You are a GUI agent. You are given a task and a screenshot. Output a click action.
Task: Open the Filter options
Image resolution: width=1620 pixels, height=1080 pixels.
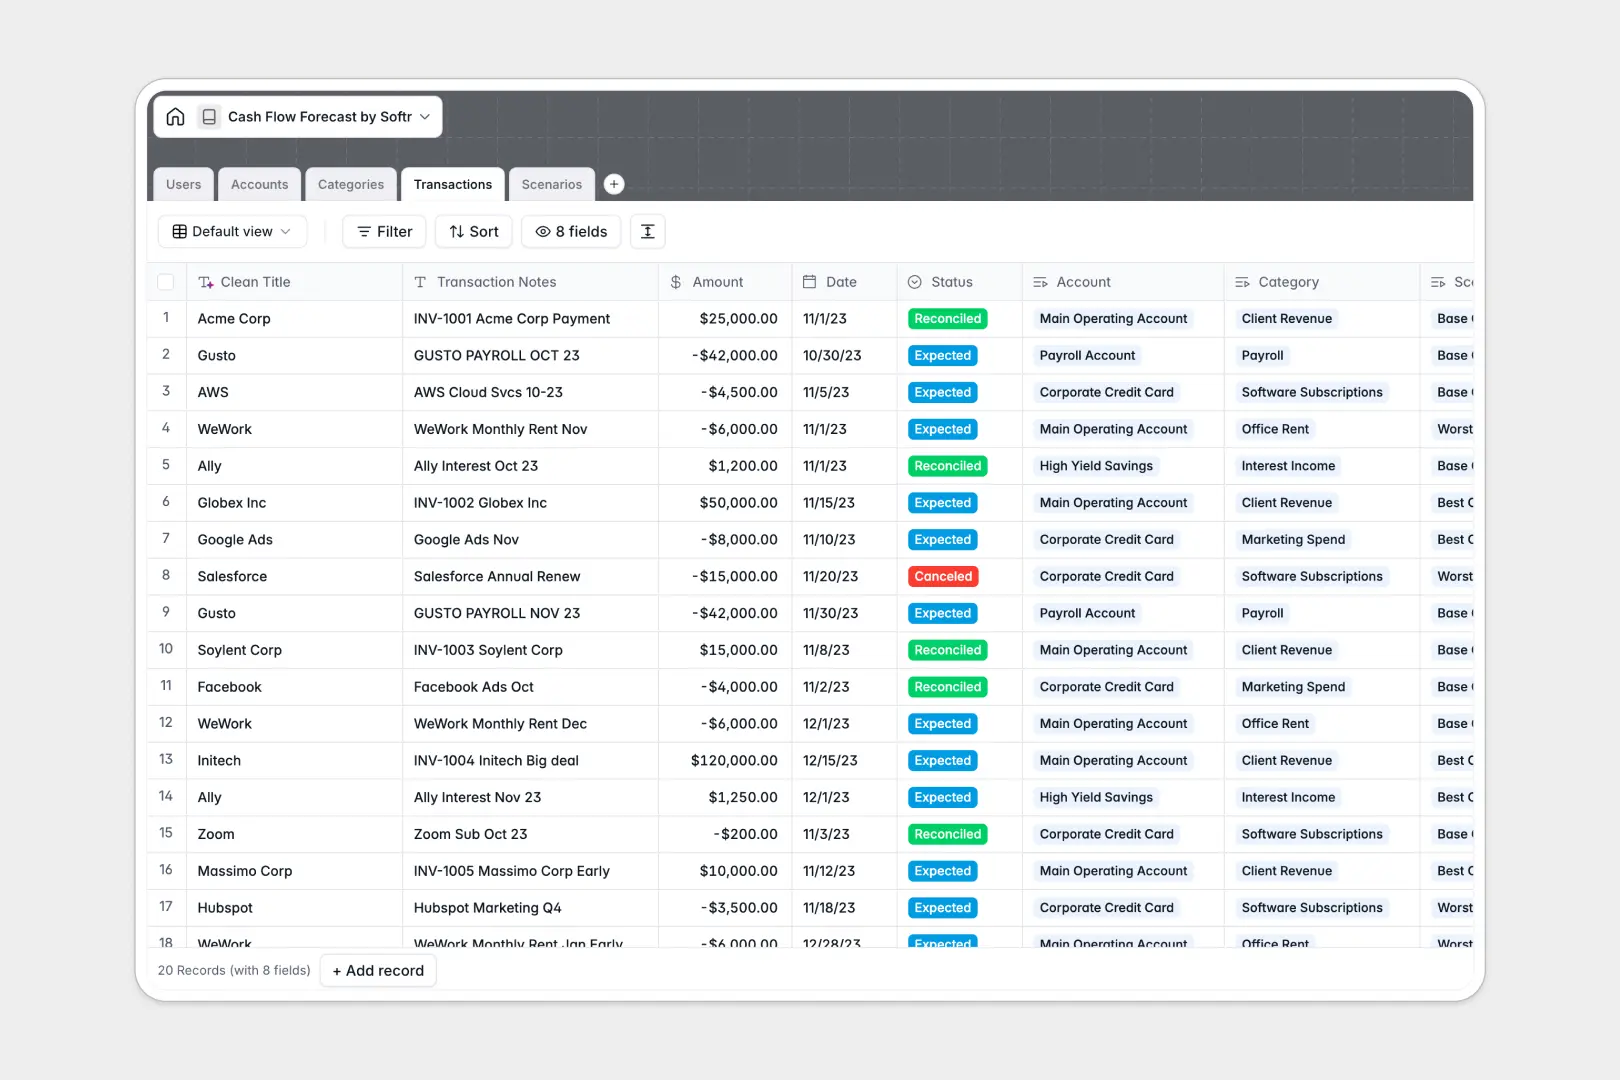pyautogui.click(x=383, y=231)
